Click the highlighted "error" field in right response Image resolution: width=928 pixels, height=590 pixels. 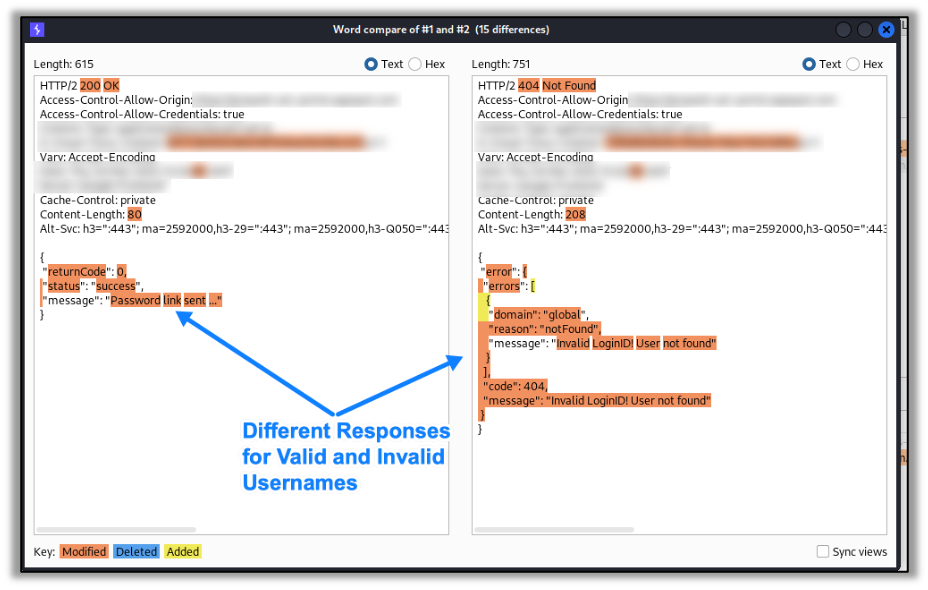[x=500, y=271]
